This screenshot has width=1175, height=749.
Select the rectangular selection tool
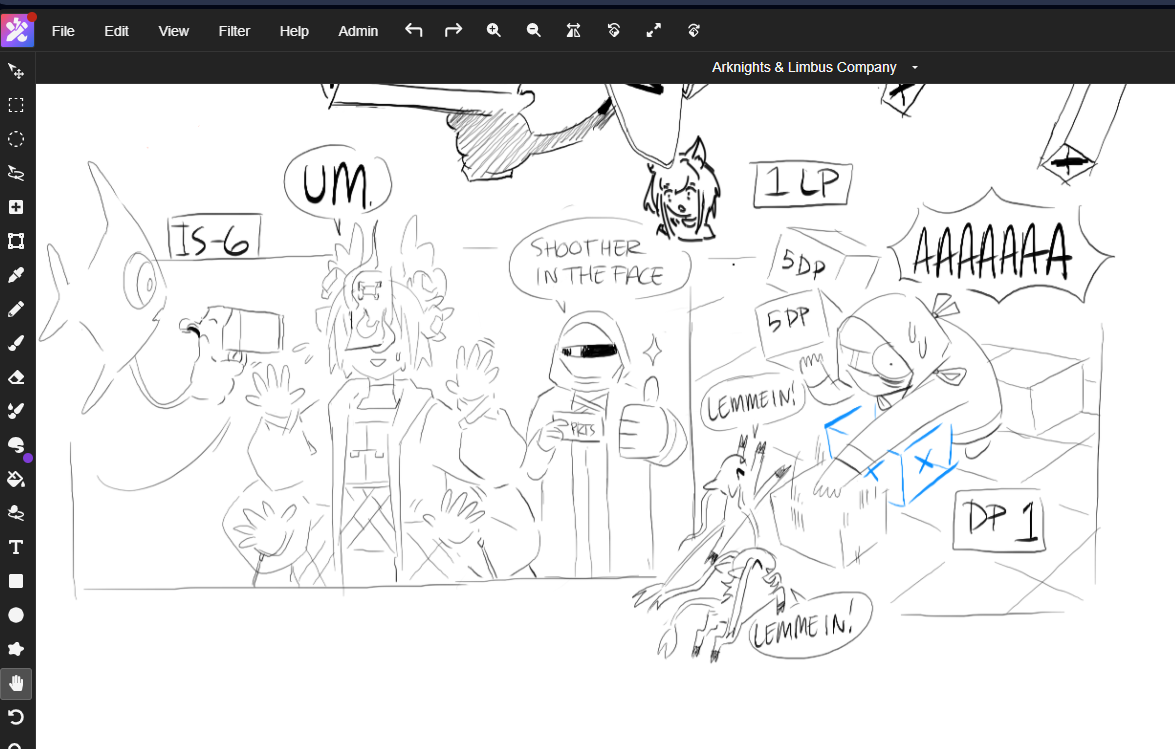tap(16, 105)
